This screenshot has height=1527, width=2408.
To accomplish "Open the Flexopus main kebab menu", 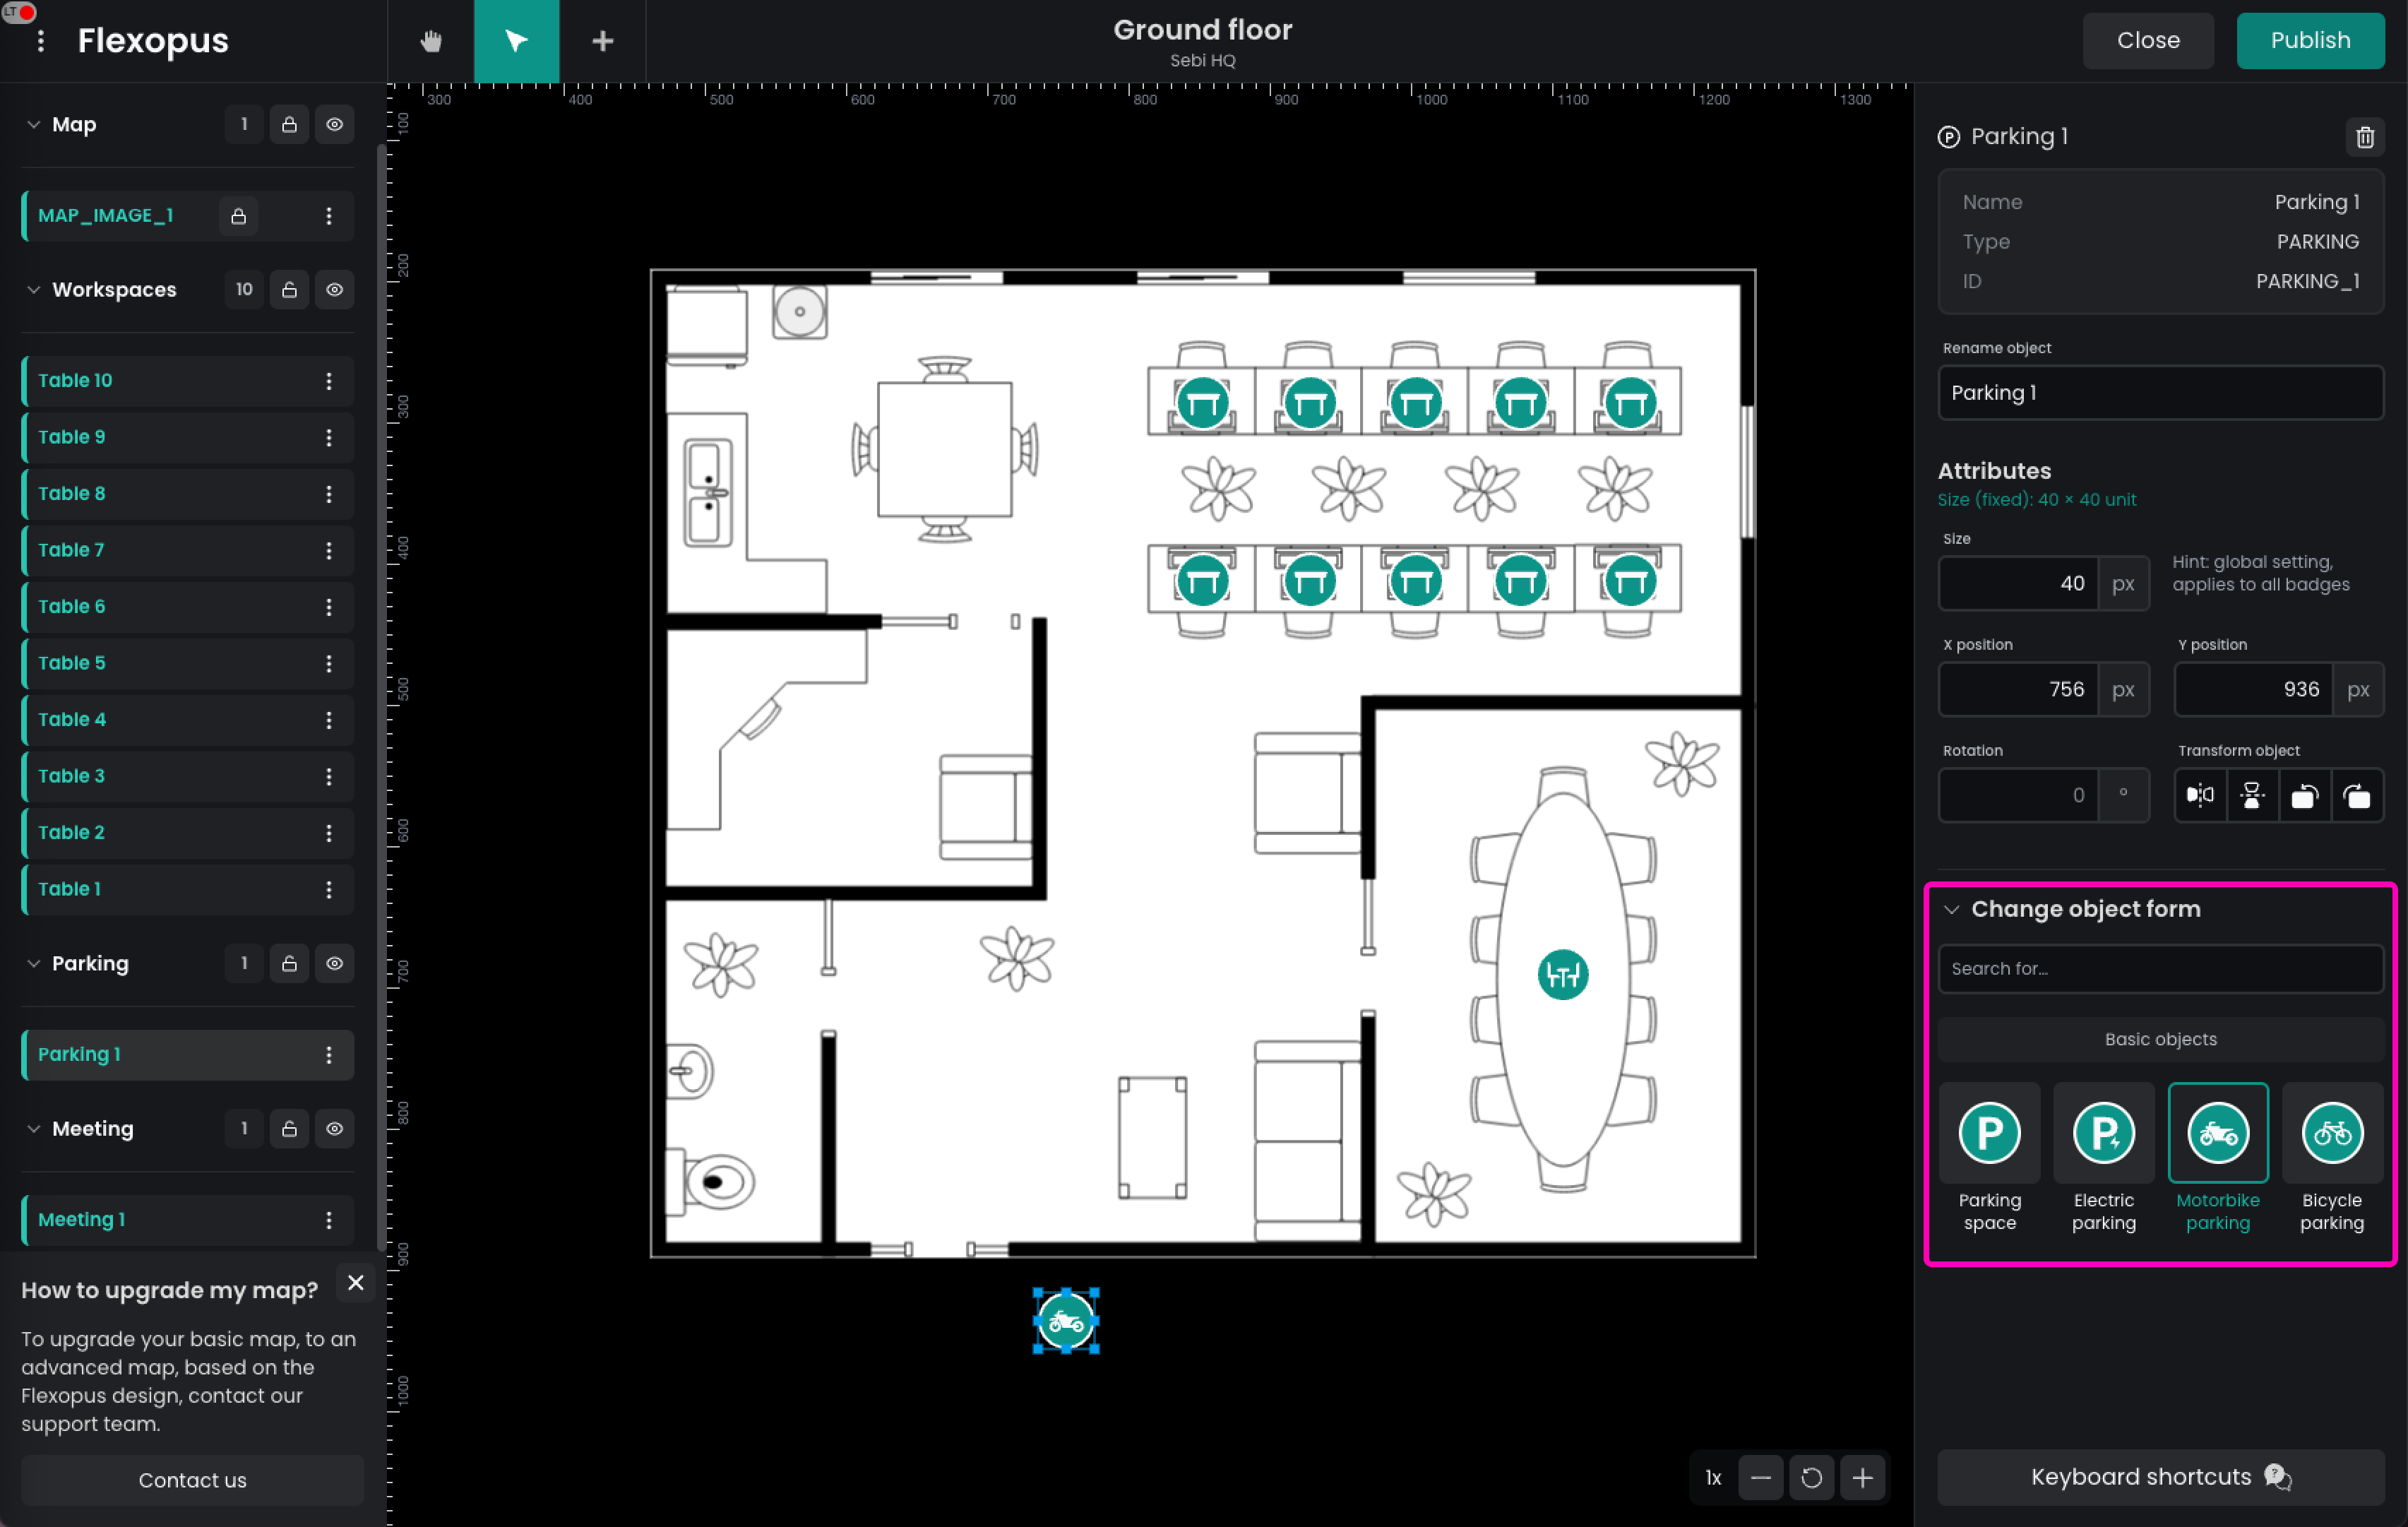I will (x=41, y=41).
